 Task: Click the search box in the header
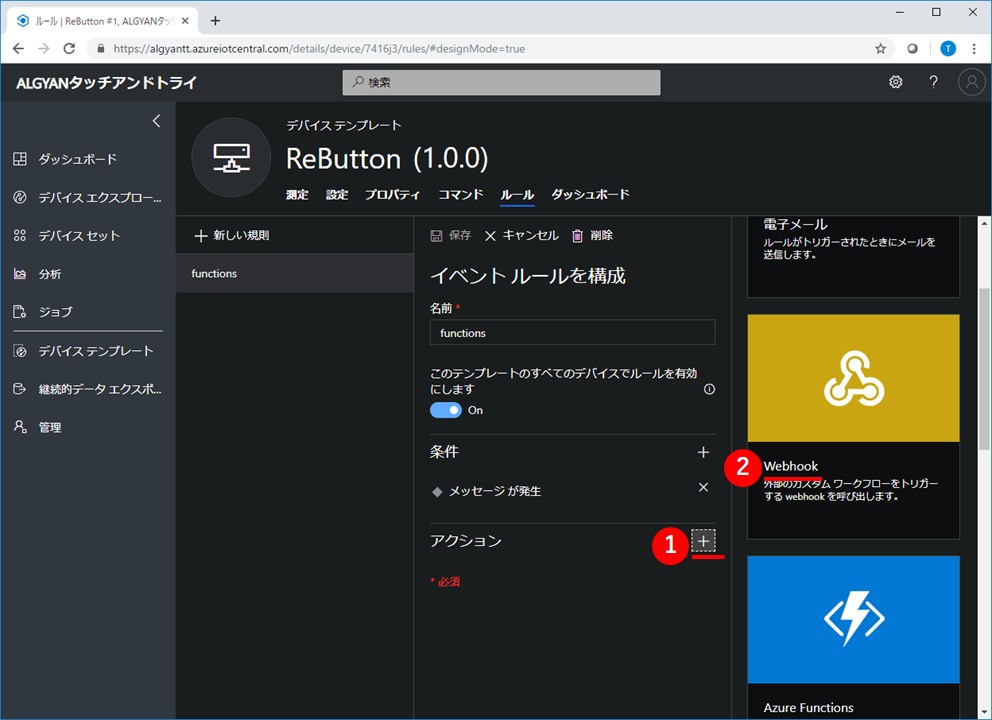[501, 82]
